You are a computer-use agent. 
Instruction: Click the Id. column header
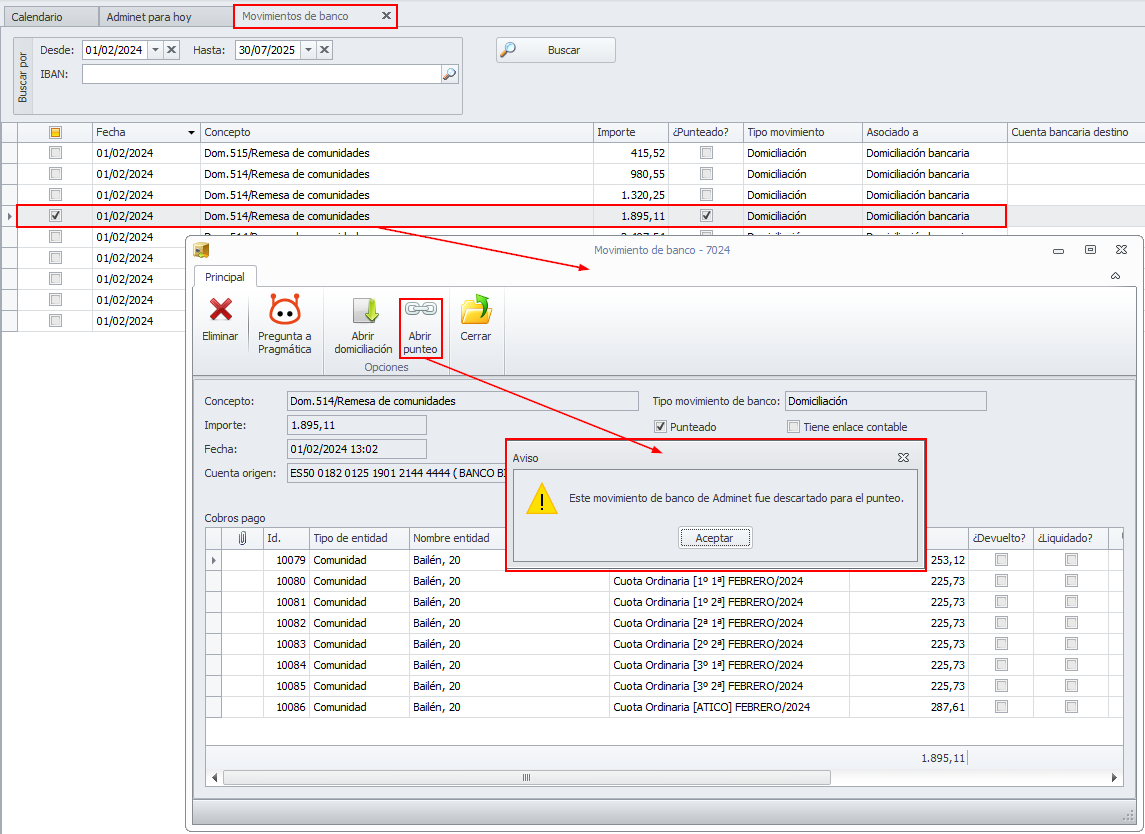(286, 538)
